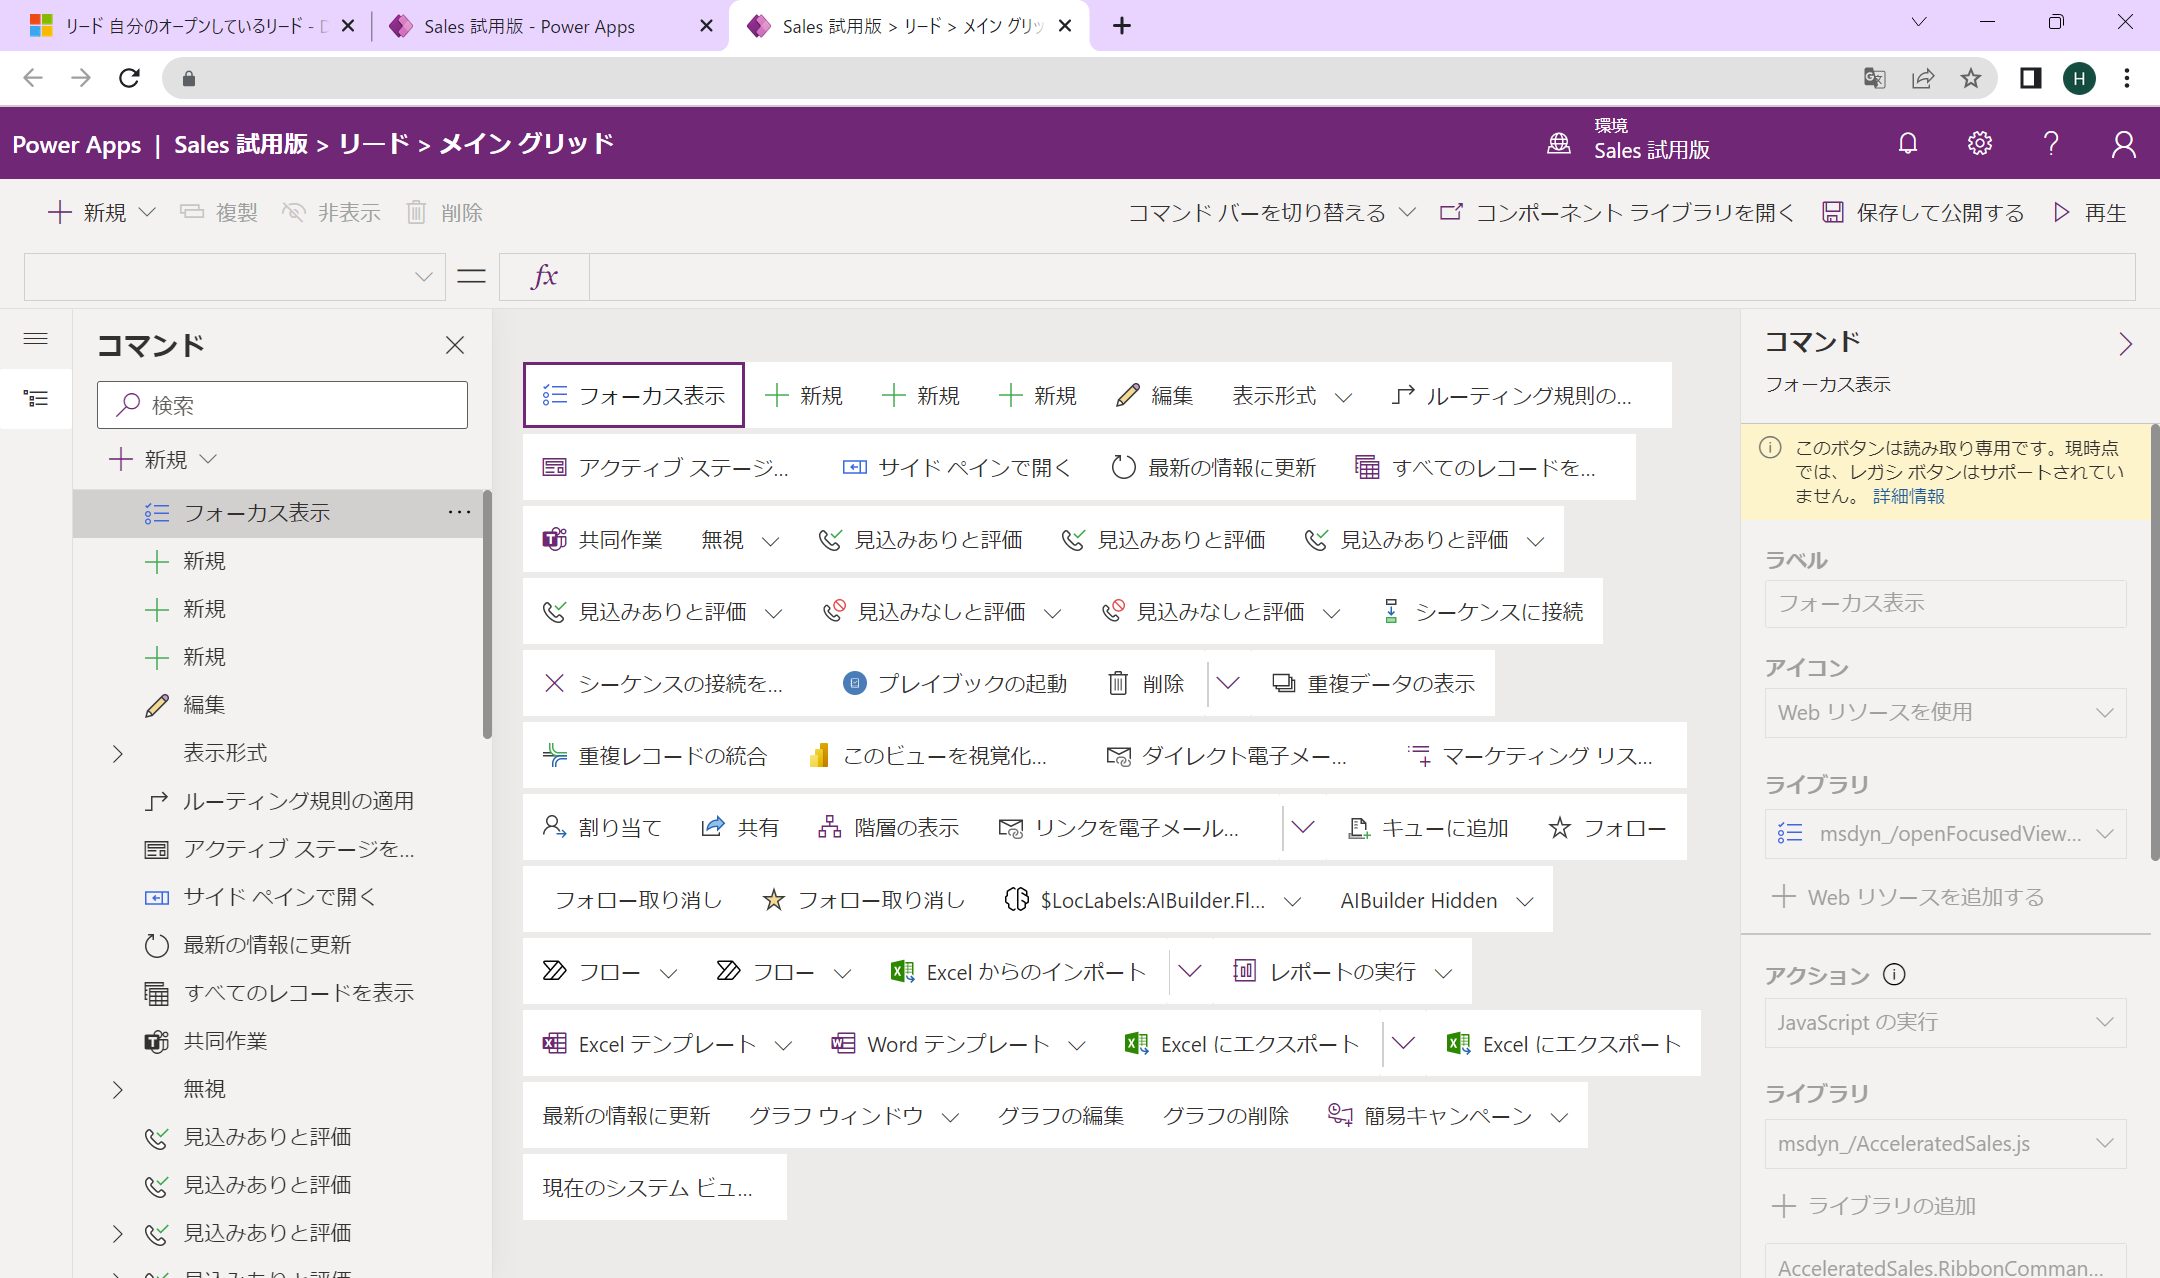Toggle the hamburger navigation menu

click(x=36, y=339)
